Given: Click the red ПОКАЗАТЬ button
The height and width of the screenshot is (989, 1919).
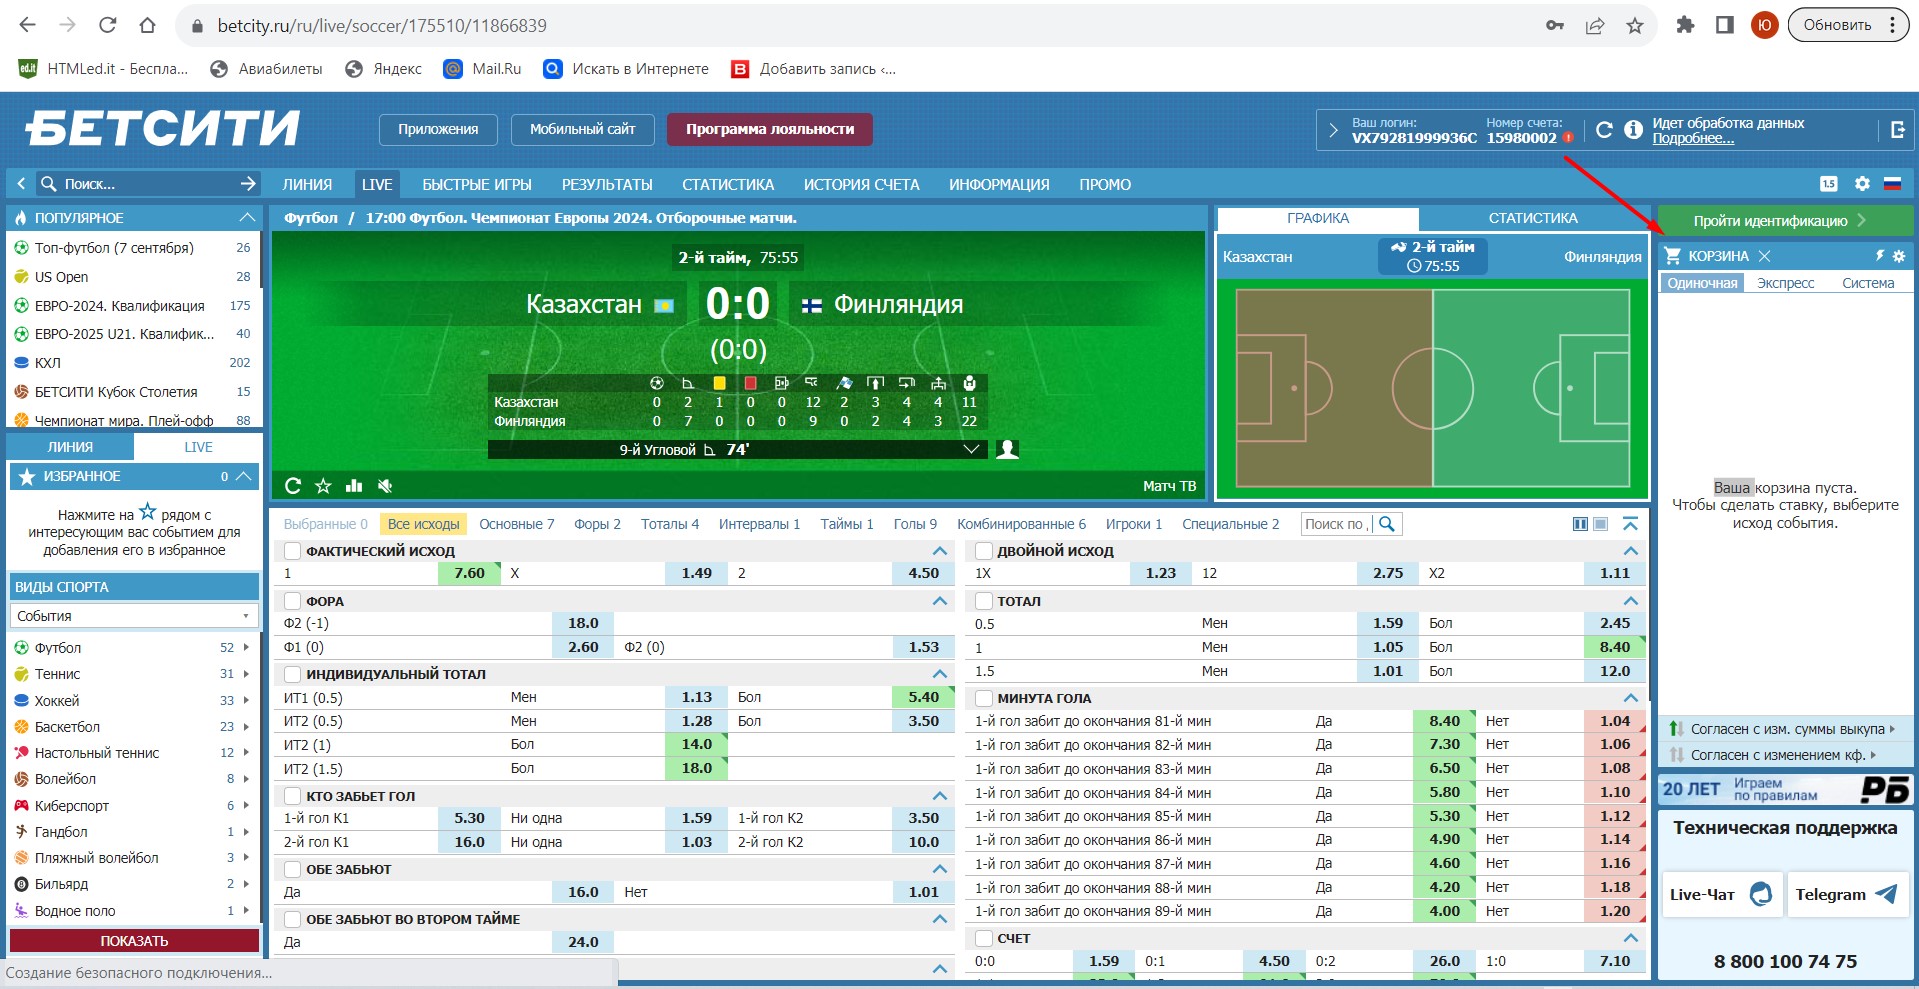Looking at the screenshot, I should [x=134, y=941].
